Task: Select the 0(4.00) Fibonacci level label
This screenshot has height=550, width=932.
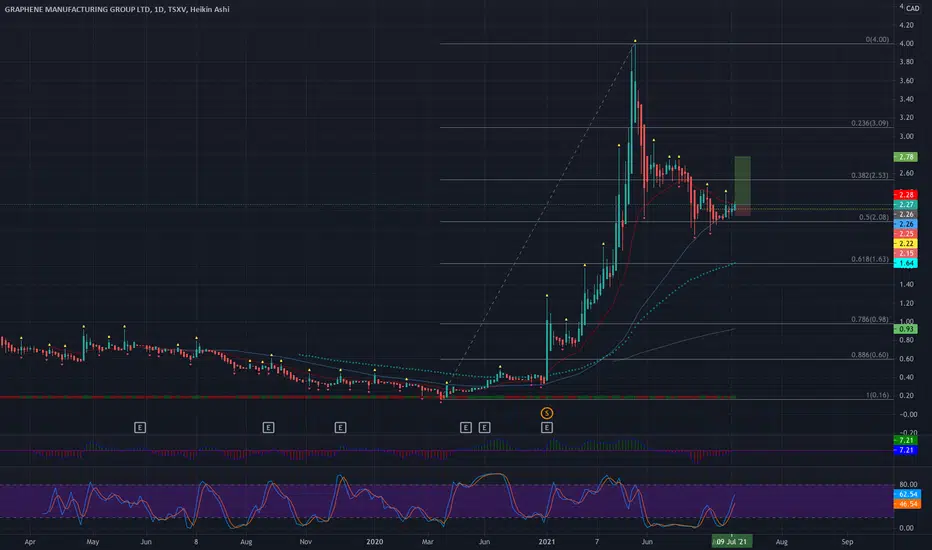Action: 877,40
